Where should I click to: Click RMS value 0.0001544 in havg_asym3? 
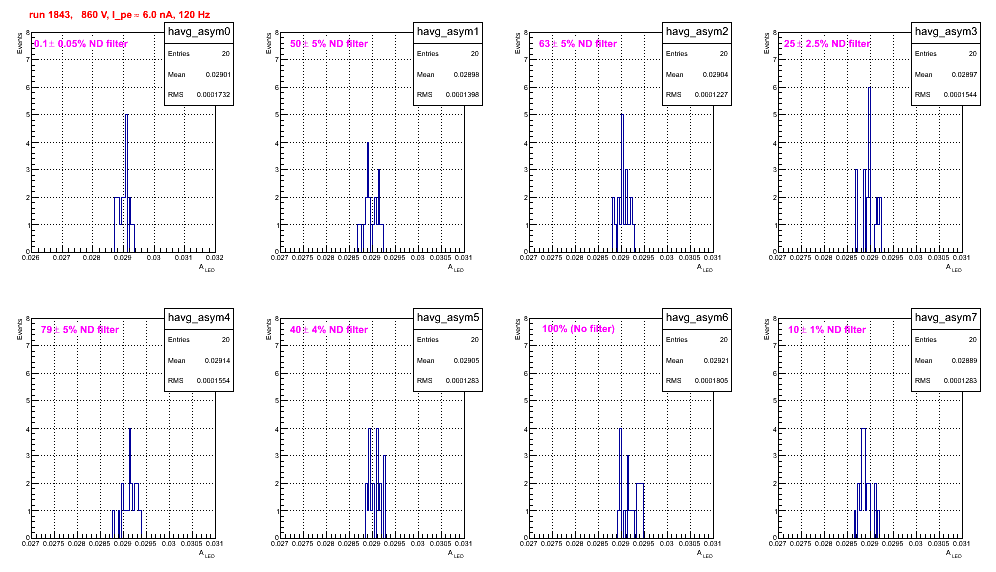click(x=960, y=95)
